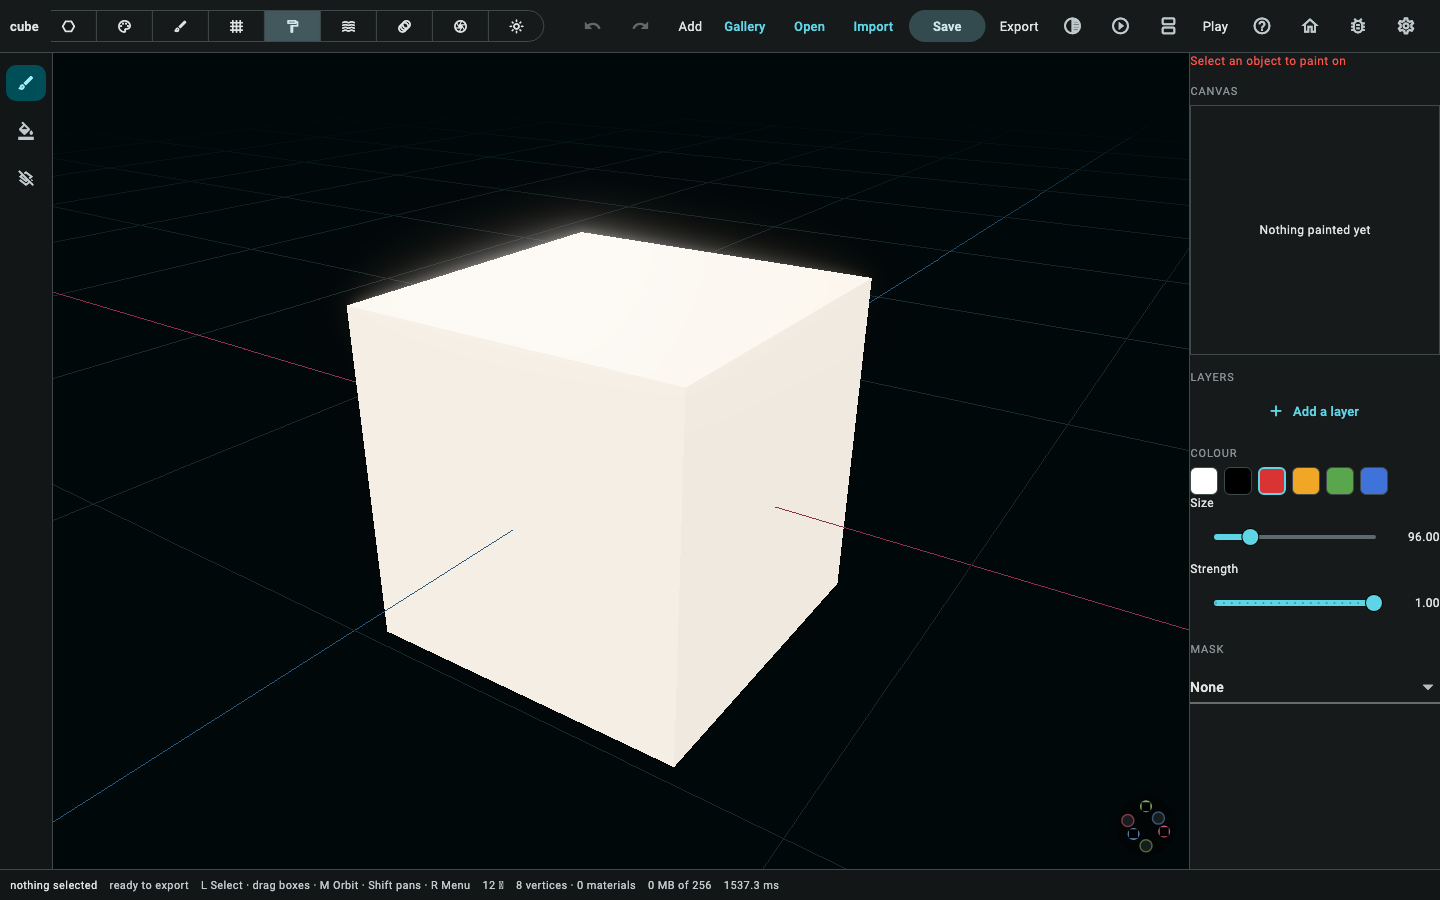Click the undo arrow
Screen dimensions: 1440x900
(x=592, y=26)
